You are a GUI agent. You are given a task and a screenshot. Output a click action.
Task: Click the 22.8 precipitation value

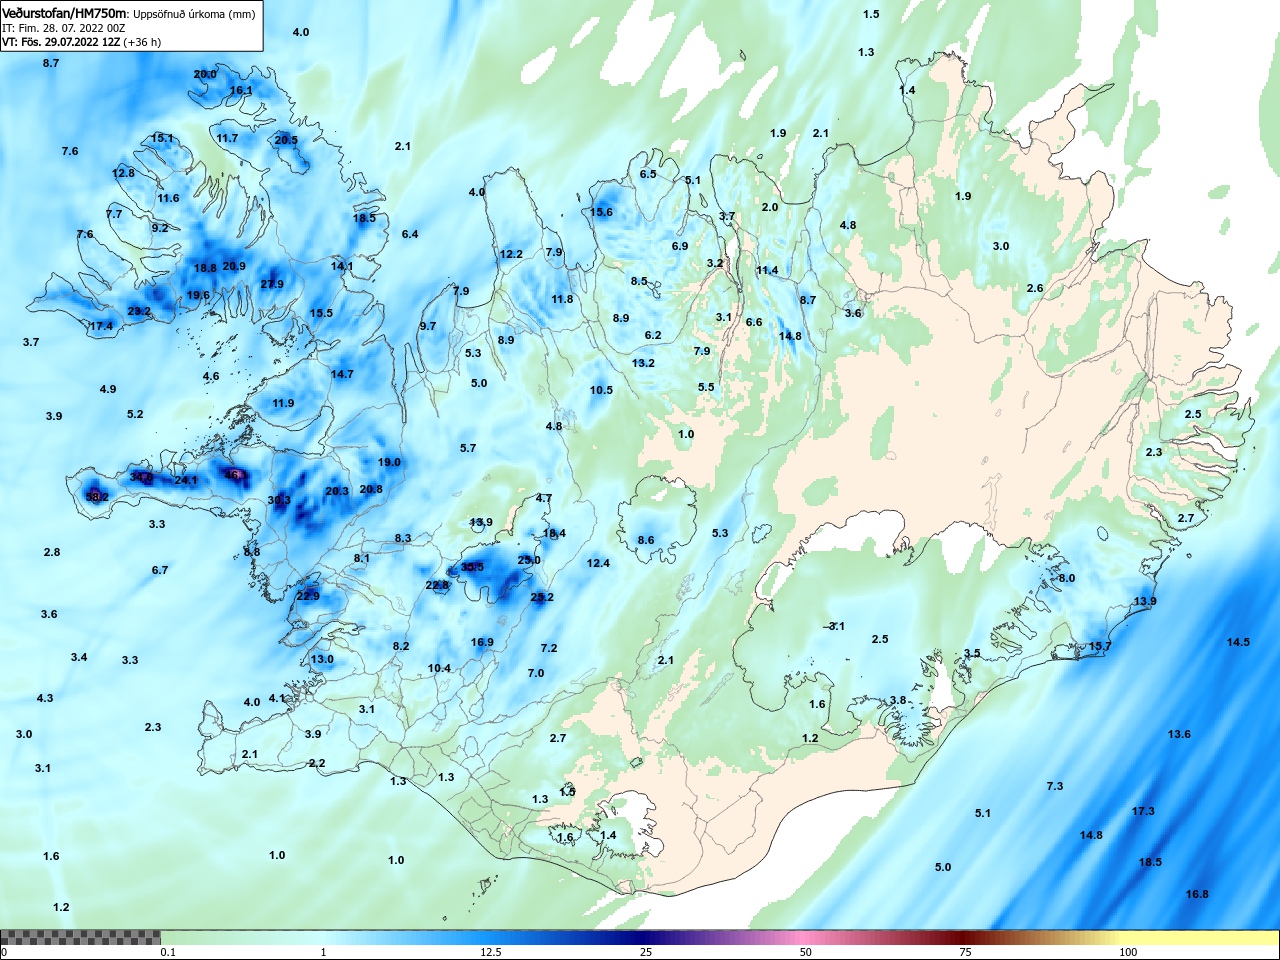tap(437, 585)
